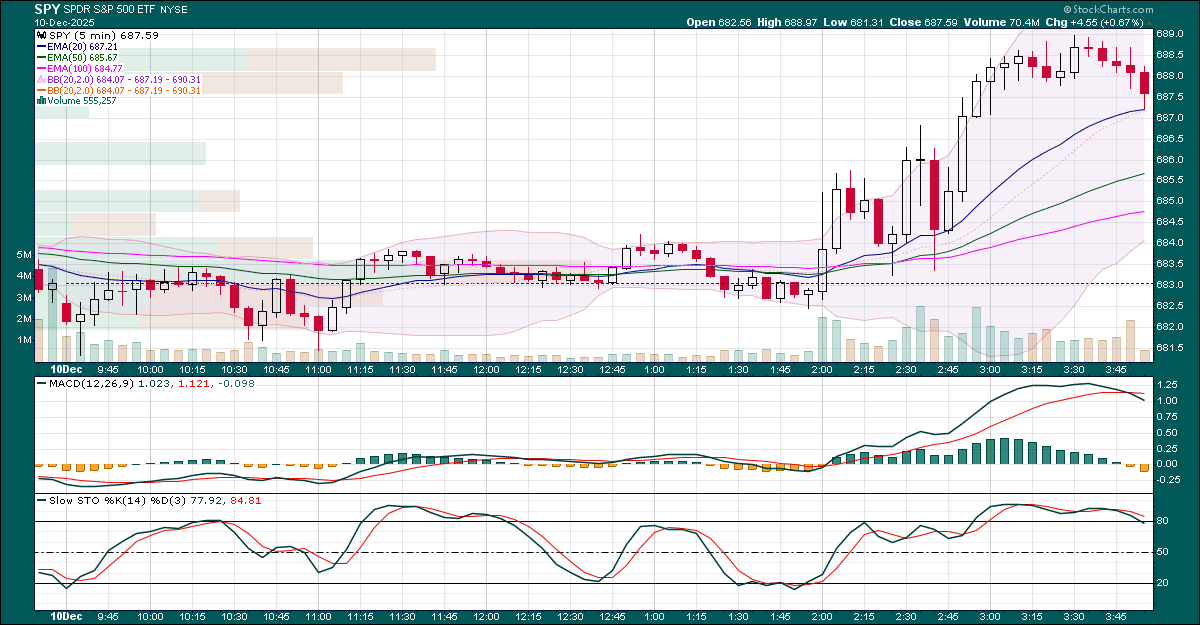1200x625 pixels.
Task: Click the EMA(100) 684.77 legend entry
Action: pos(85,68)
